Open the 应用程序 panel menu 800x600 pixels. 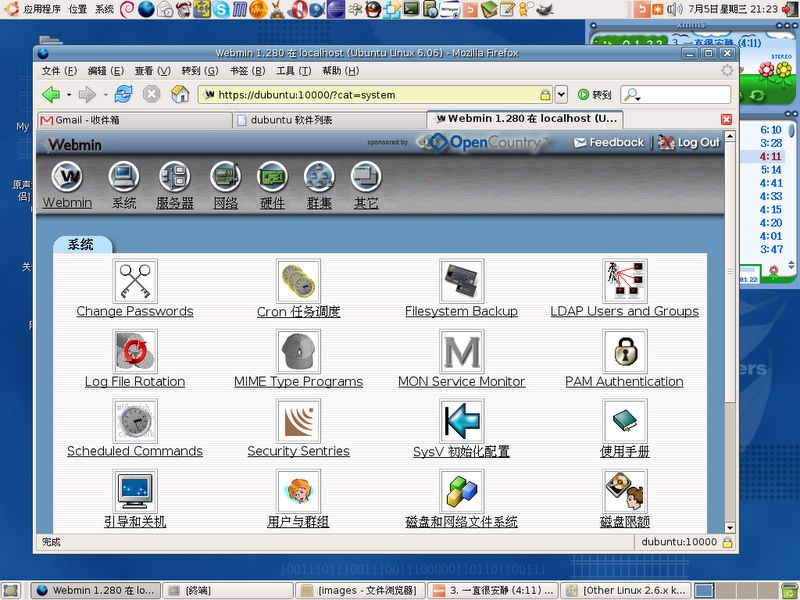click(x=34, y=9)
